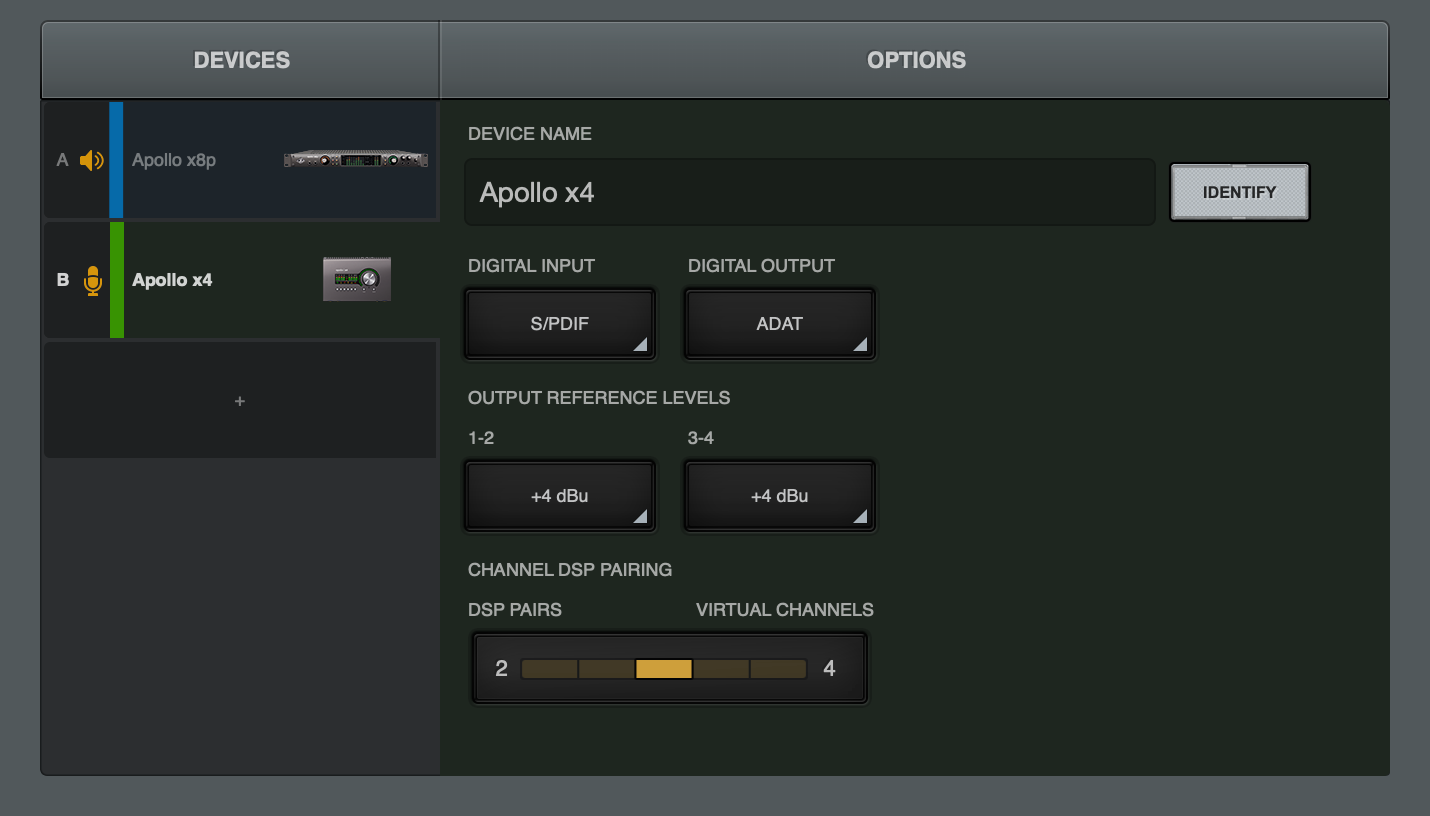The image size is (1430, 816).
Task: Click the plus icon to add a device
Action: coord(239,400)
